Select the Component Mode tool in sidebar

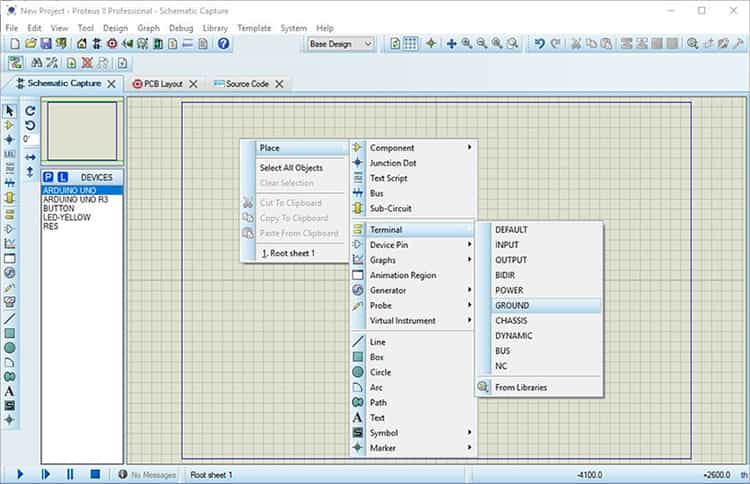[9, 125]
